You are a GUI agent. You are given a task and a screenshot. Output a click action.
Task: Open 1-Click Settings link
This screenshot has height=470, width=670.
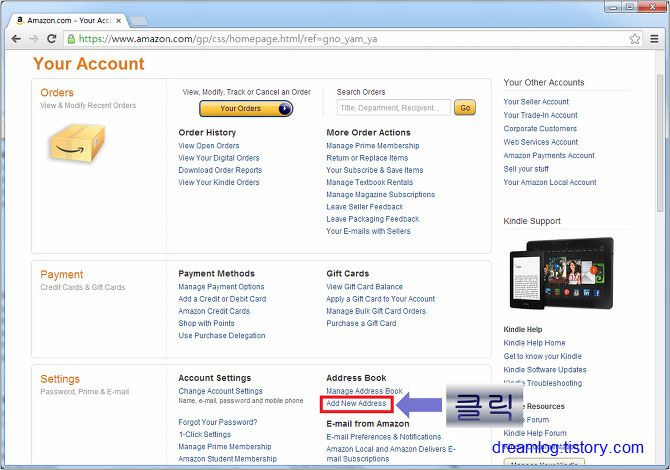pyautogui.click(x=205, y=434)
